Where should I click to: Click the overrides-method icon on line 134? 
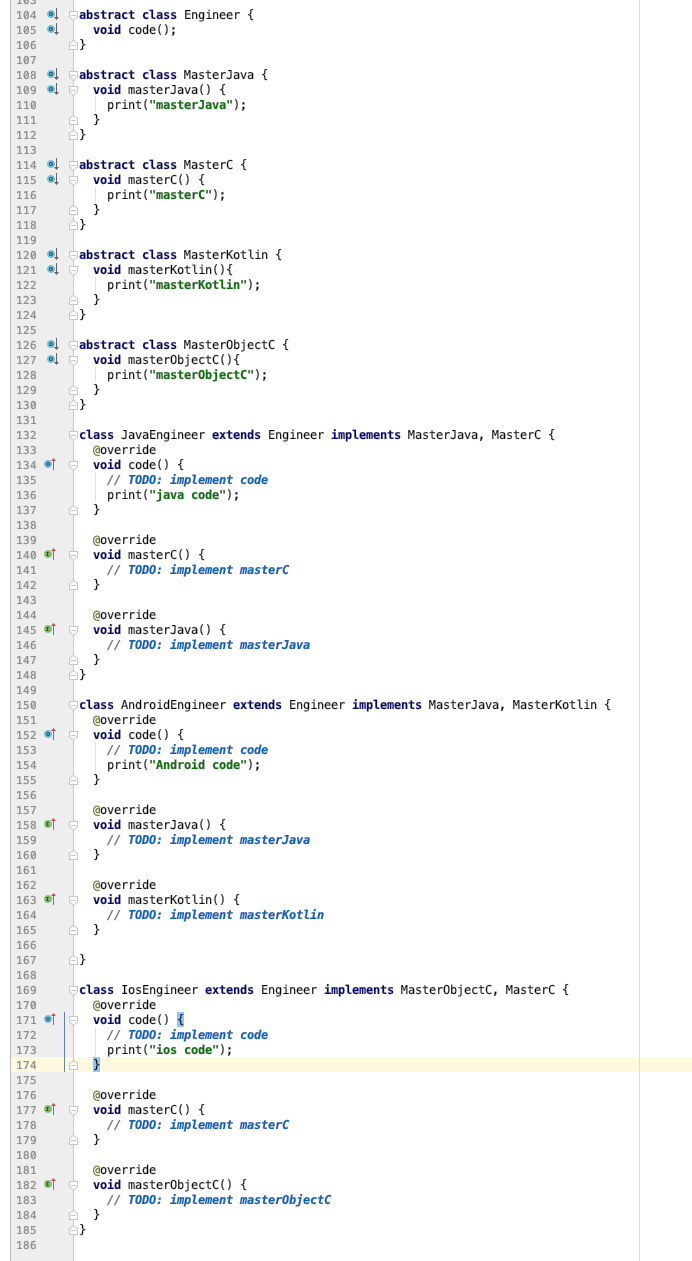(49, 465)
